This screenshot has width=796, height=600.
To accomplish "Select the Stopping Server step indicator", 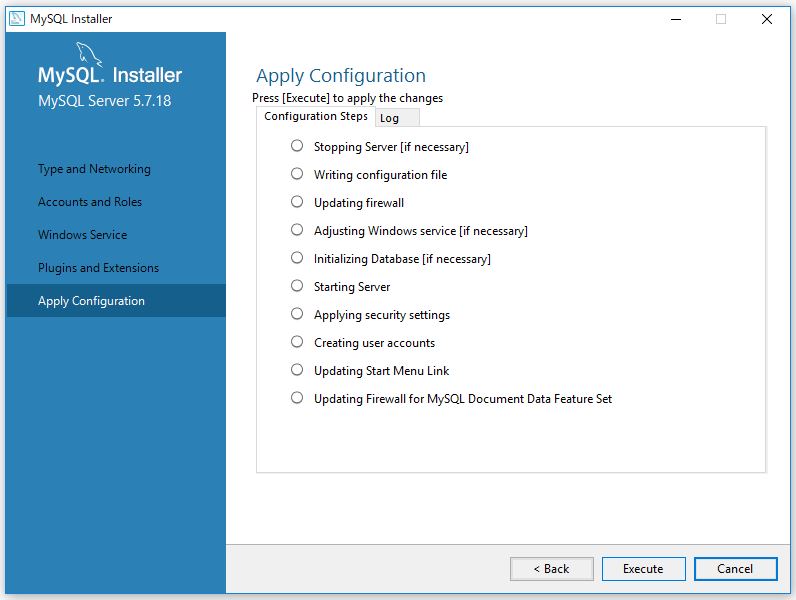I will pos(297,146).
